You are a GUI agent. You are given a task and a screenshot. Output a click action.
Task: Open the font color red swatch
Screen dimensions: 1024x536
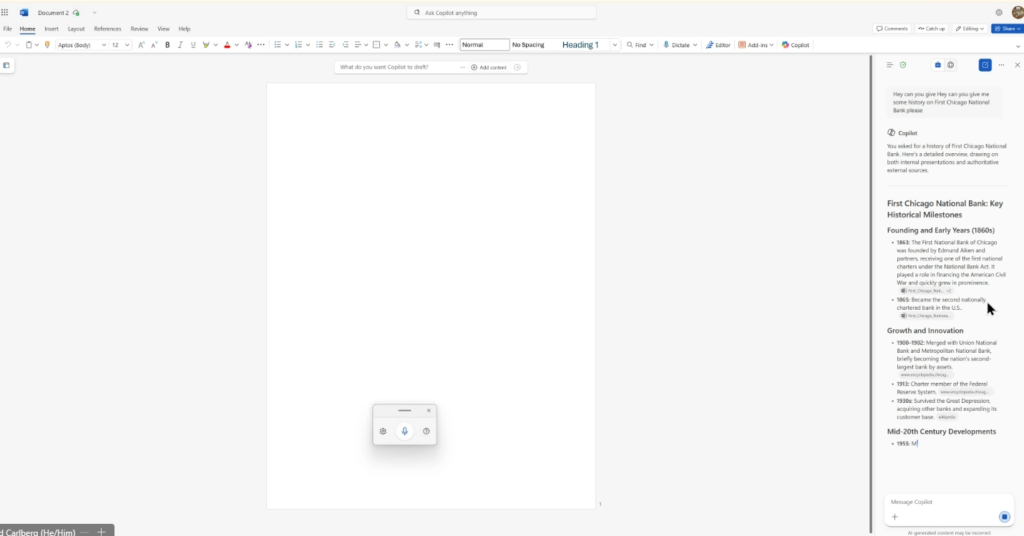(x=226, y=45)
